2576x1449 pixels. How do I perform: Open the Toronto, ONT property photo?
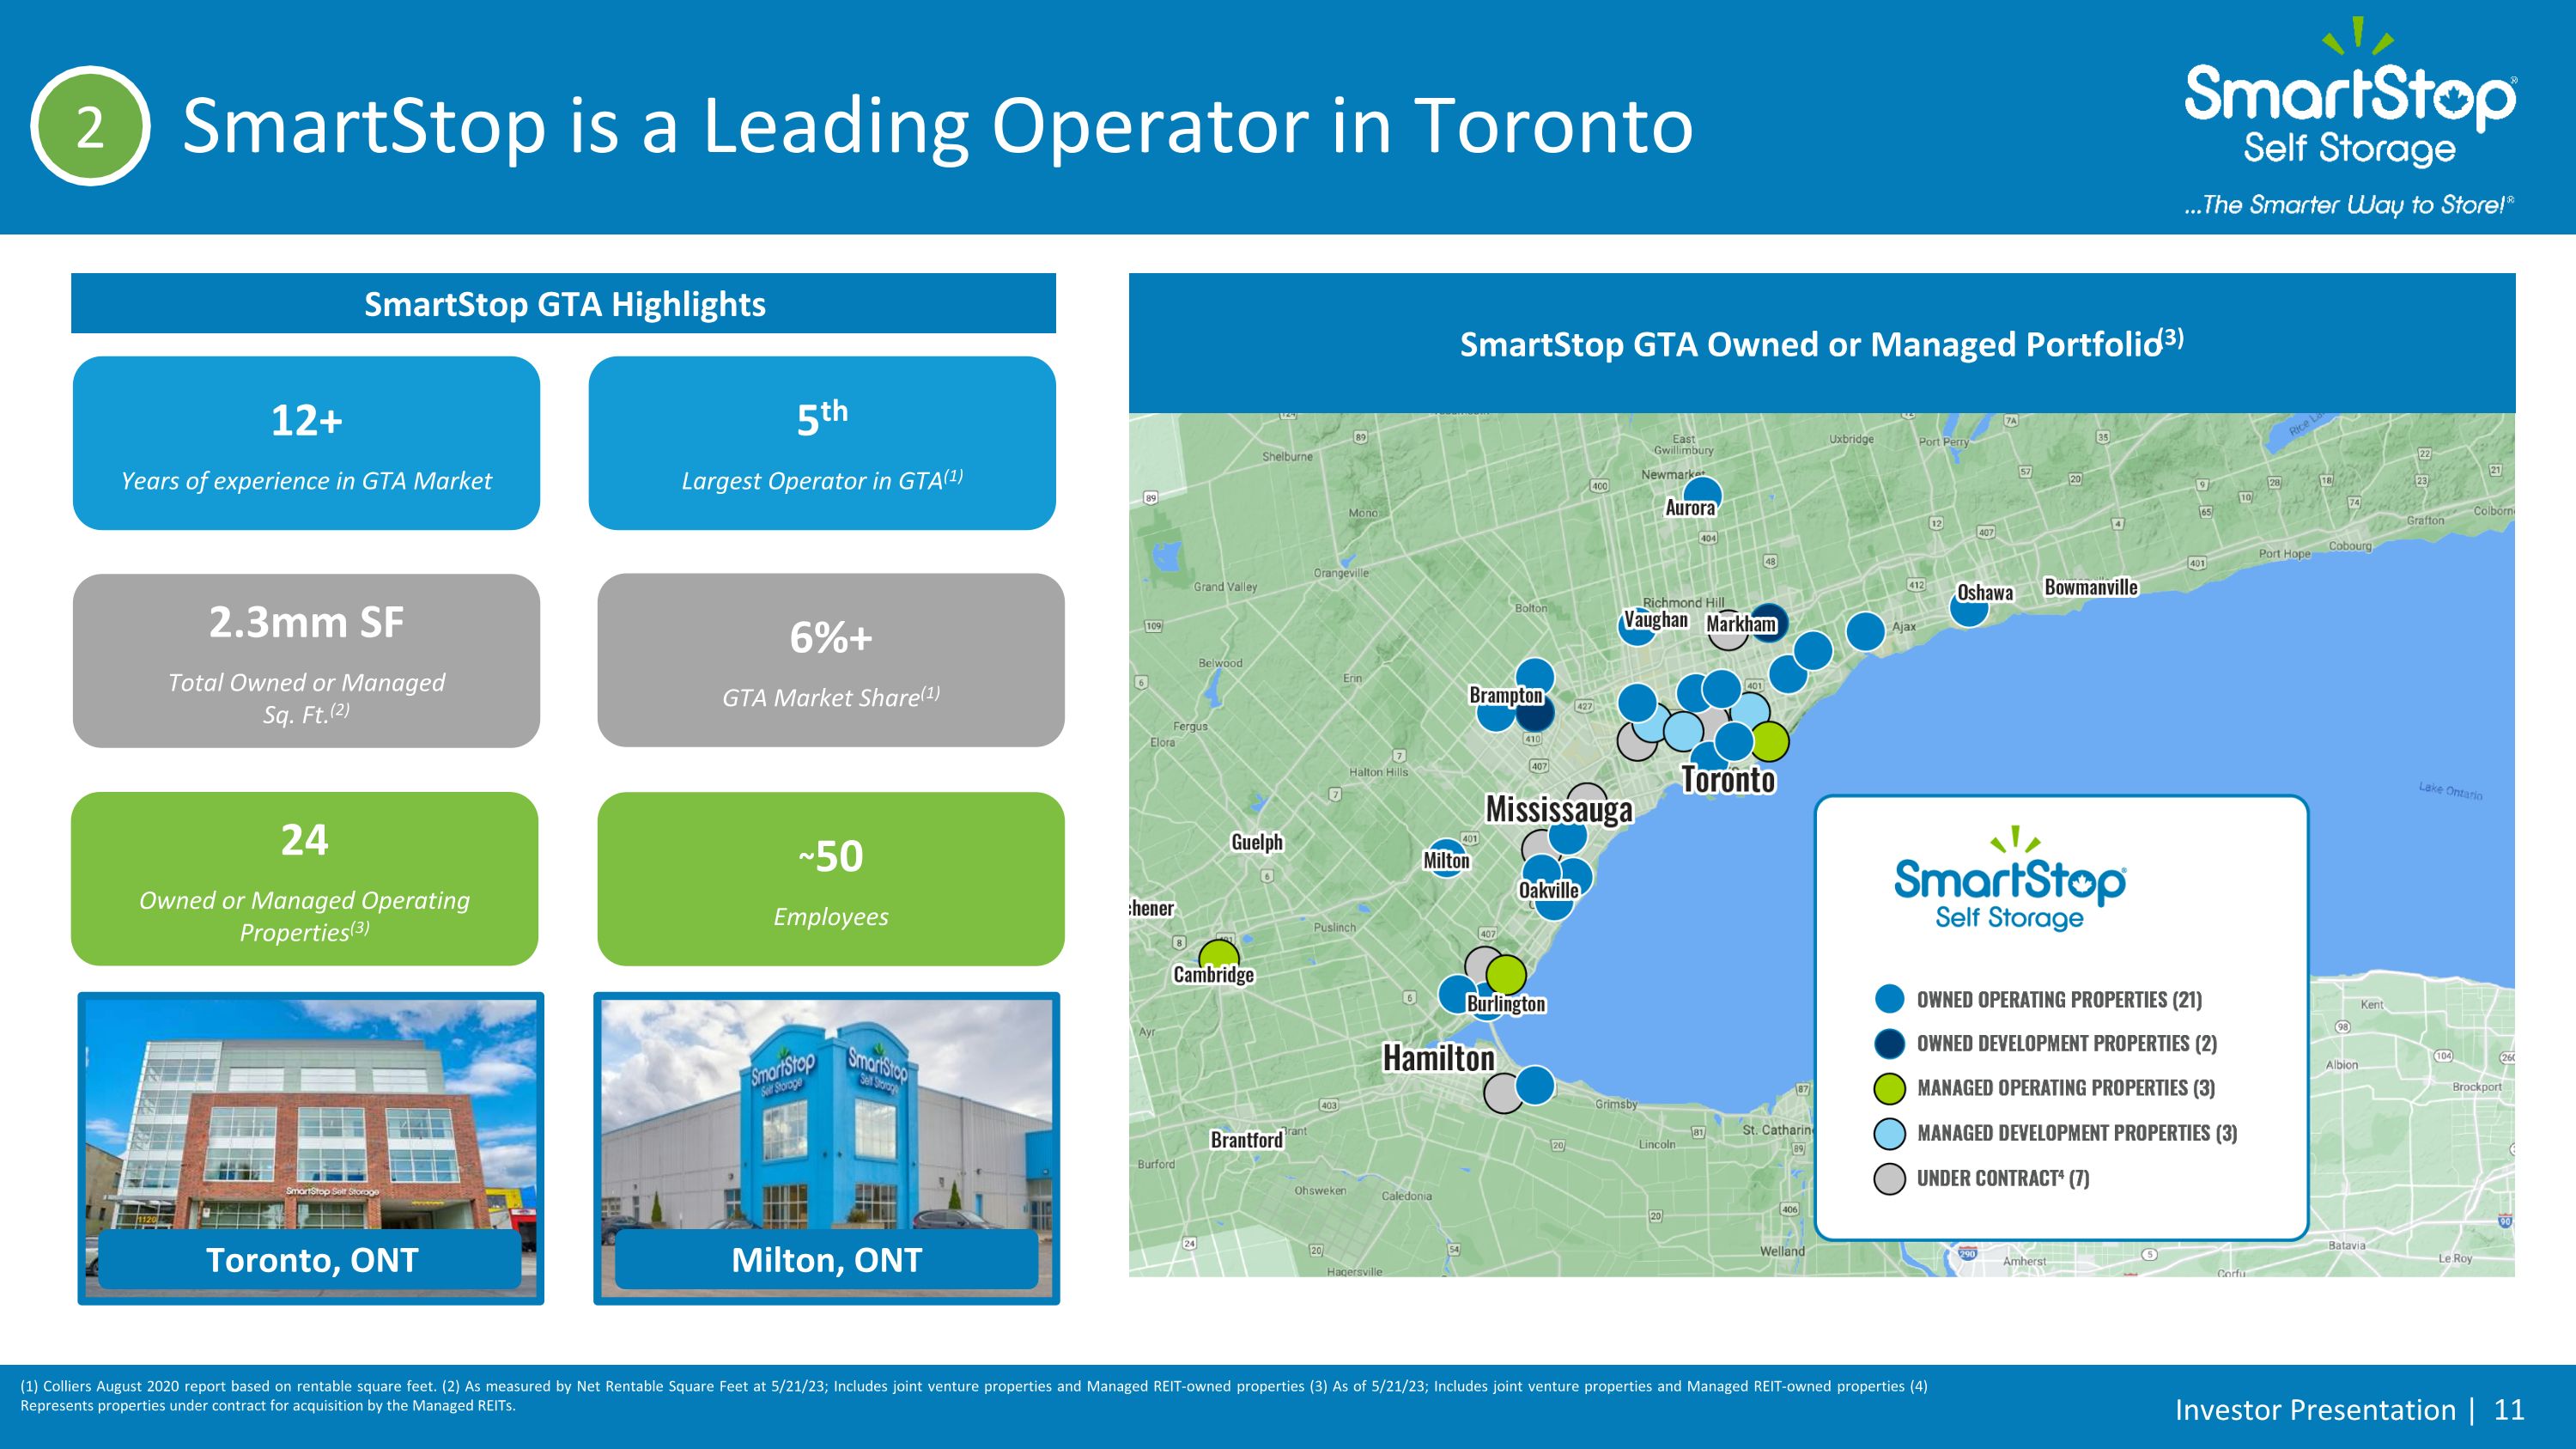(311, 1148)
